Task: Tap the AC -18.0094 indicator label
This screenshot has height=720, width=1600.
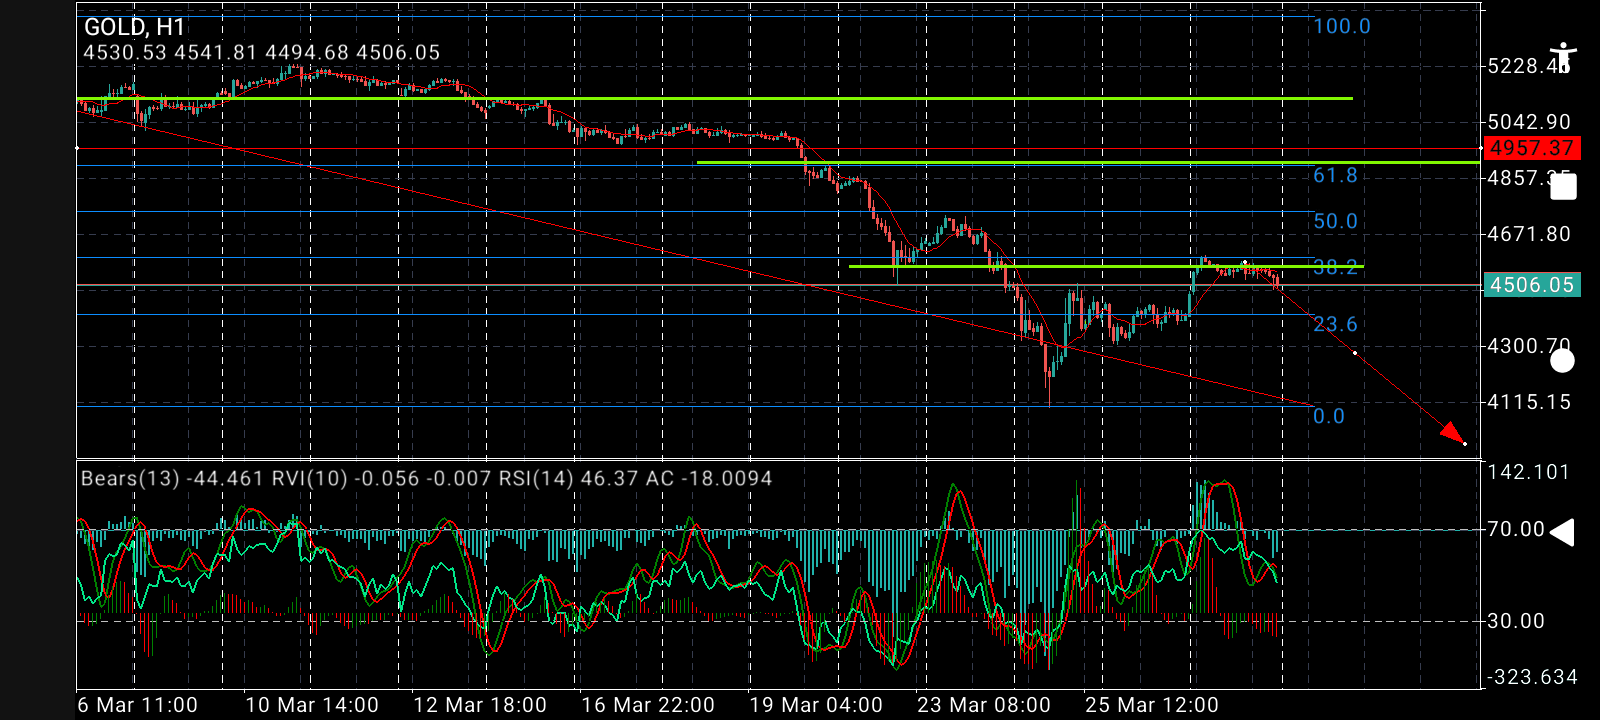Action: 709,478
